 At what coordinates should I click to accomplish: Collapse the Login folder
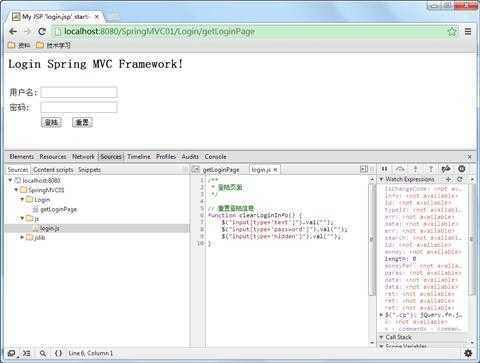tap(22, 200)
